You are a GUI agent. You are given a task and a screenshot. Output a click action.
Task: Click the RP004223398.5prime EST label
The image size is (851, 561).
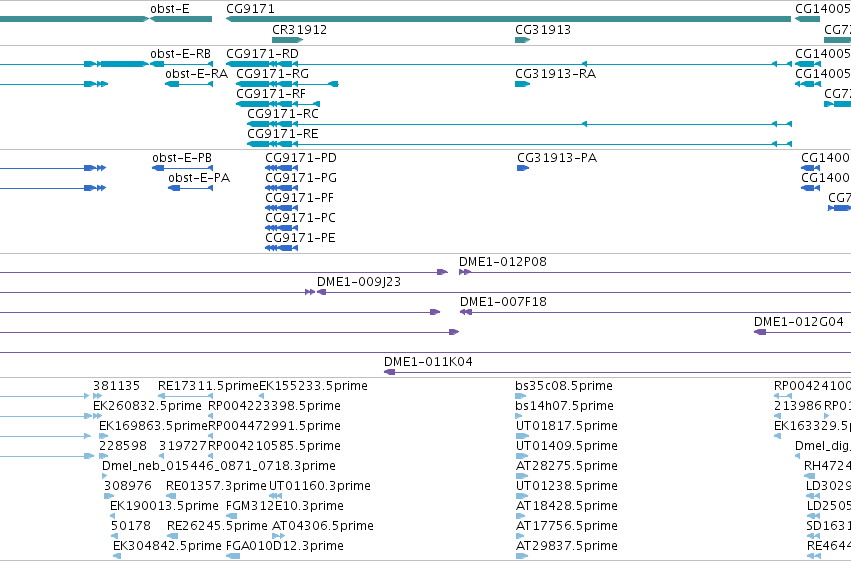coord(275,406)
